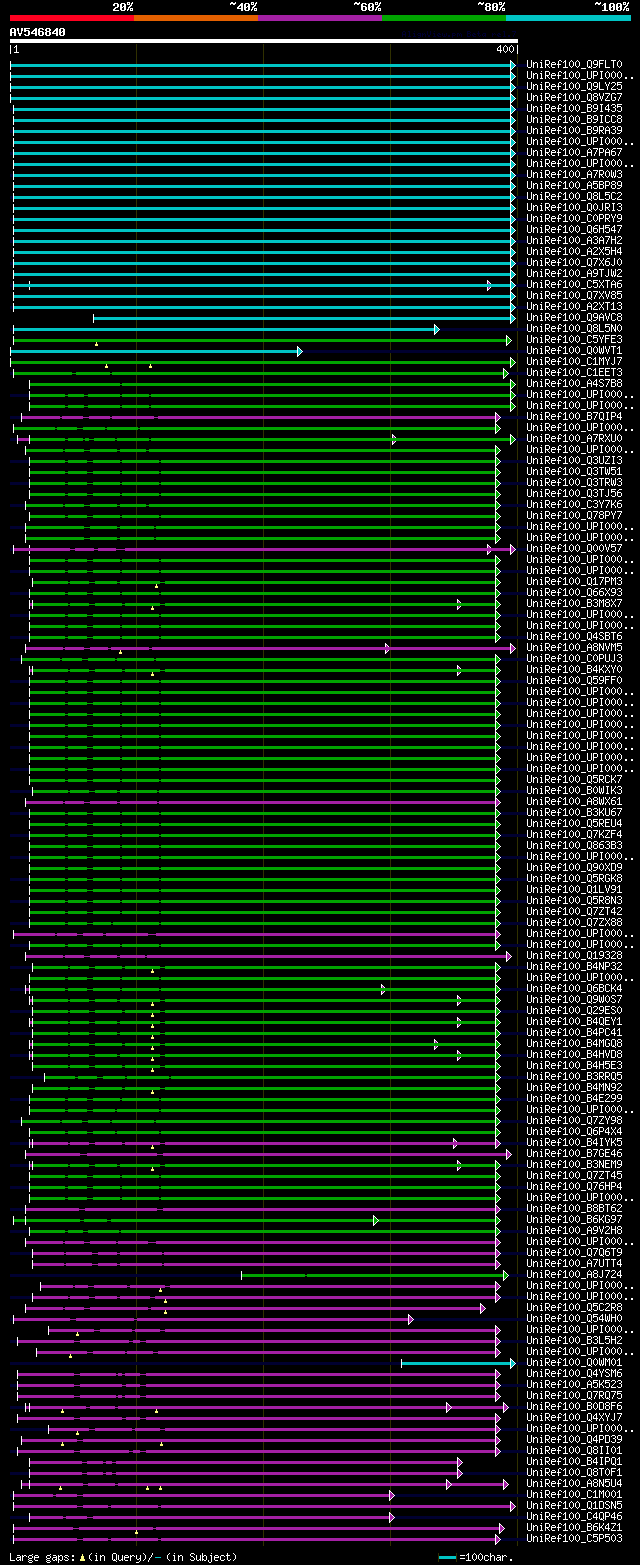Click the UniRef100_Q6BCK4 label

coord(574,989)
